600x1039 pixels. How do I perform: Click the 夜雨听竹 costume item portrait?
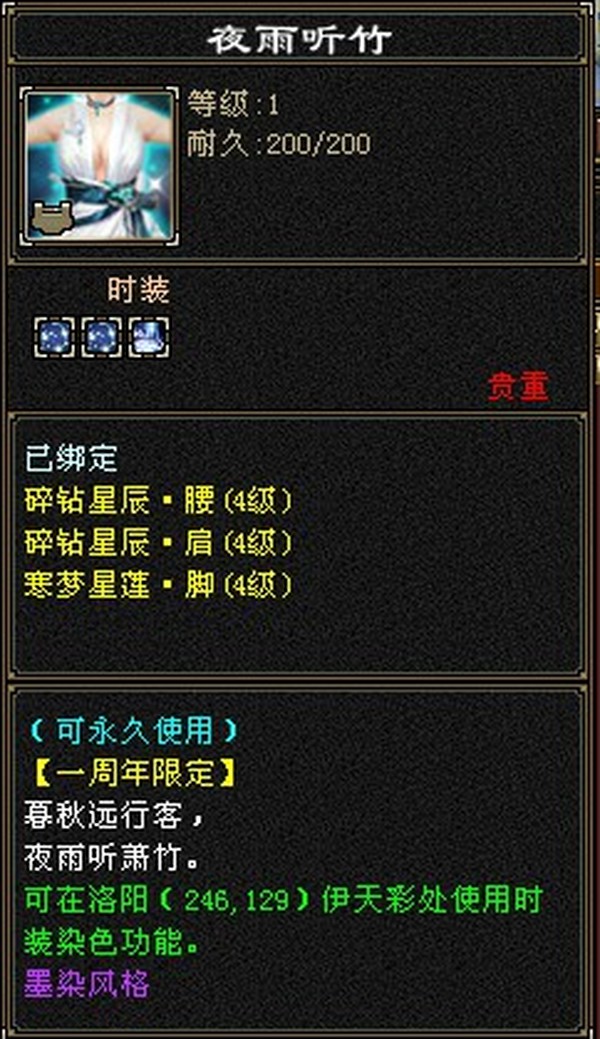[x=101, y=165]
